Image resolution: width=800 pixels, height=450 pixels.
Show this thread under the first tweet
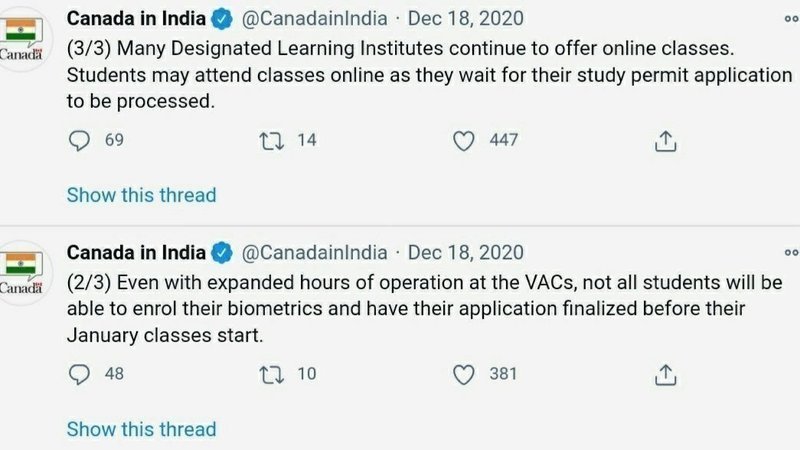pyautogui.click(x=141, y=195)
